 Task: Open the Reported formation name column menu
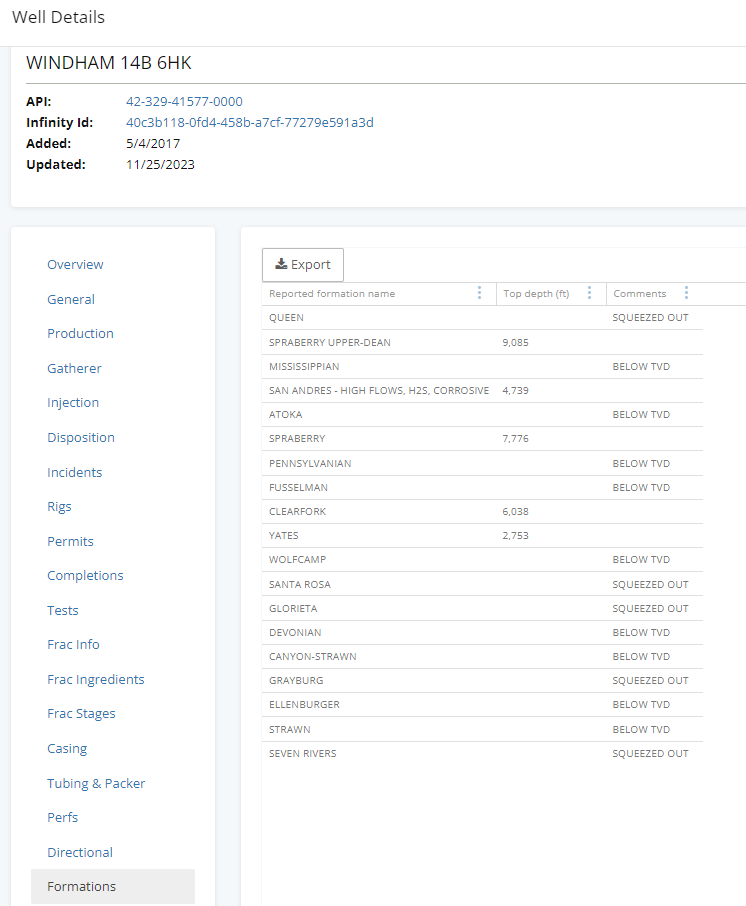[x=479, y=293]
